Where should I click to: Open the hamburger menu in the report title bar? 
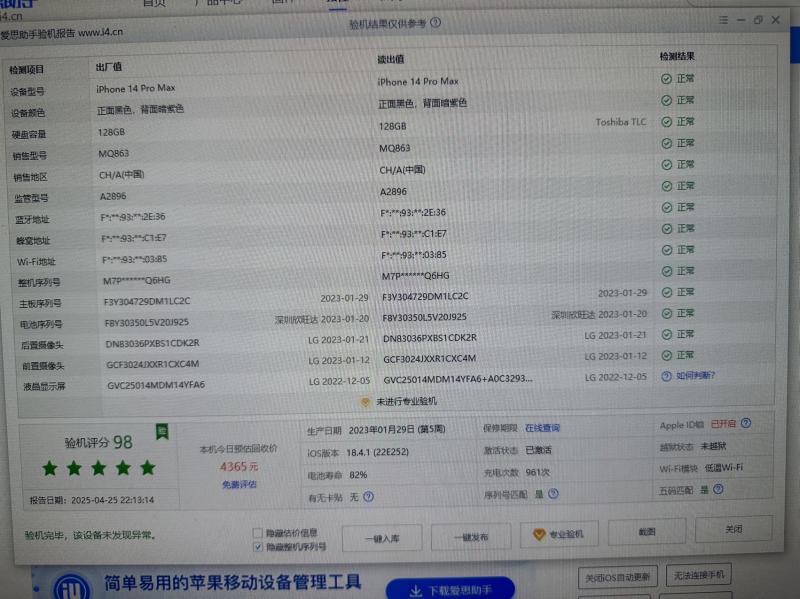723,20
